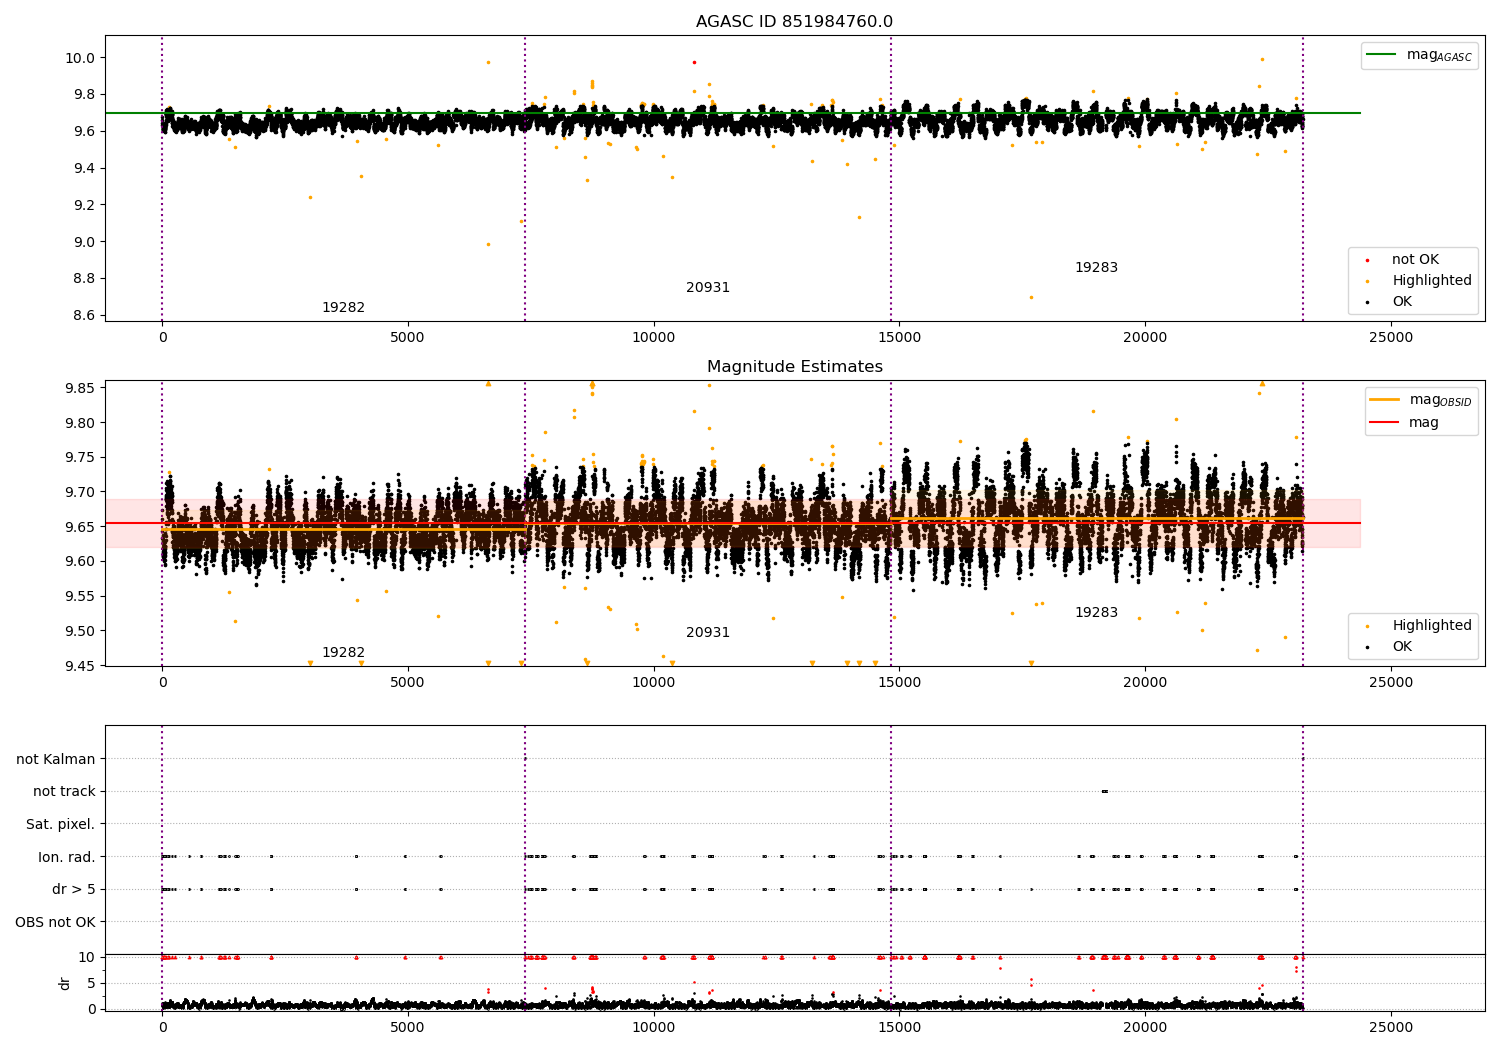Select the 9.85 y-axis tick of middle plot

(x=80, y=388)
